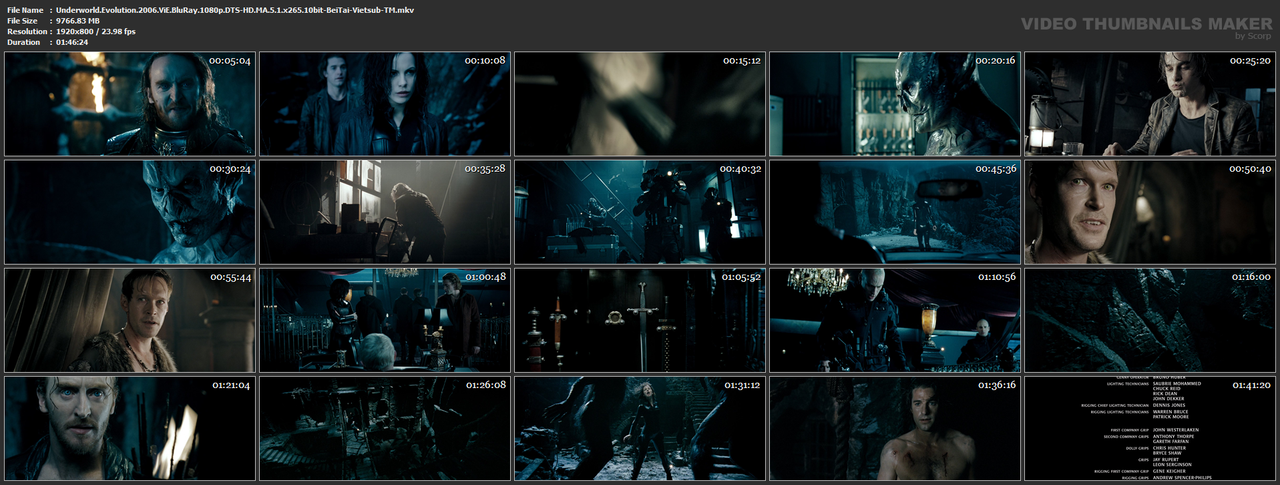Click the Underworld.Evolution .mkv file name
Screen dimensions: 1280x485
(235, 9)
